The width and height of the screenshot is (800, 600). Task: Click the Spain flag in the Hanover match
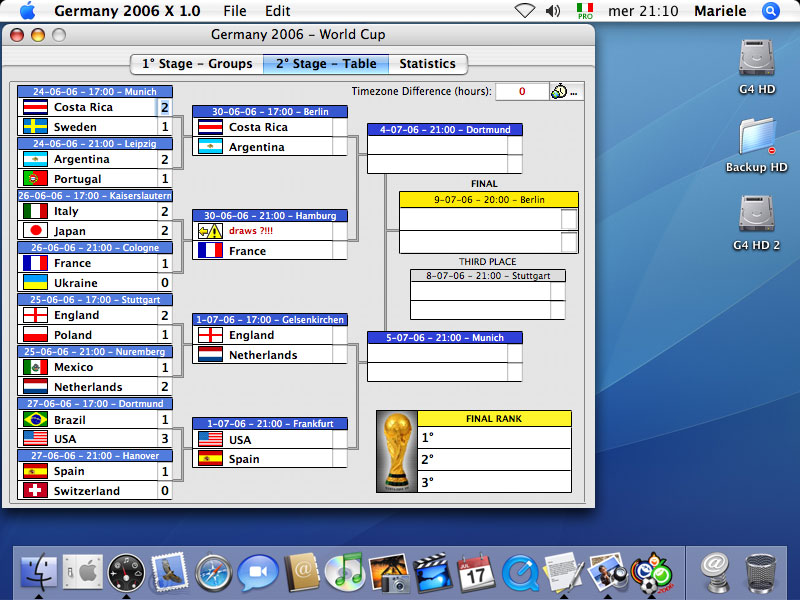tap(35, 471)
